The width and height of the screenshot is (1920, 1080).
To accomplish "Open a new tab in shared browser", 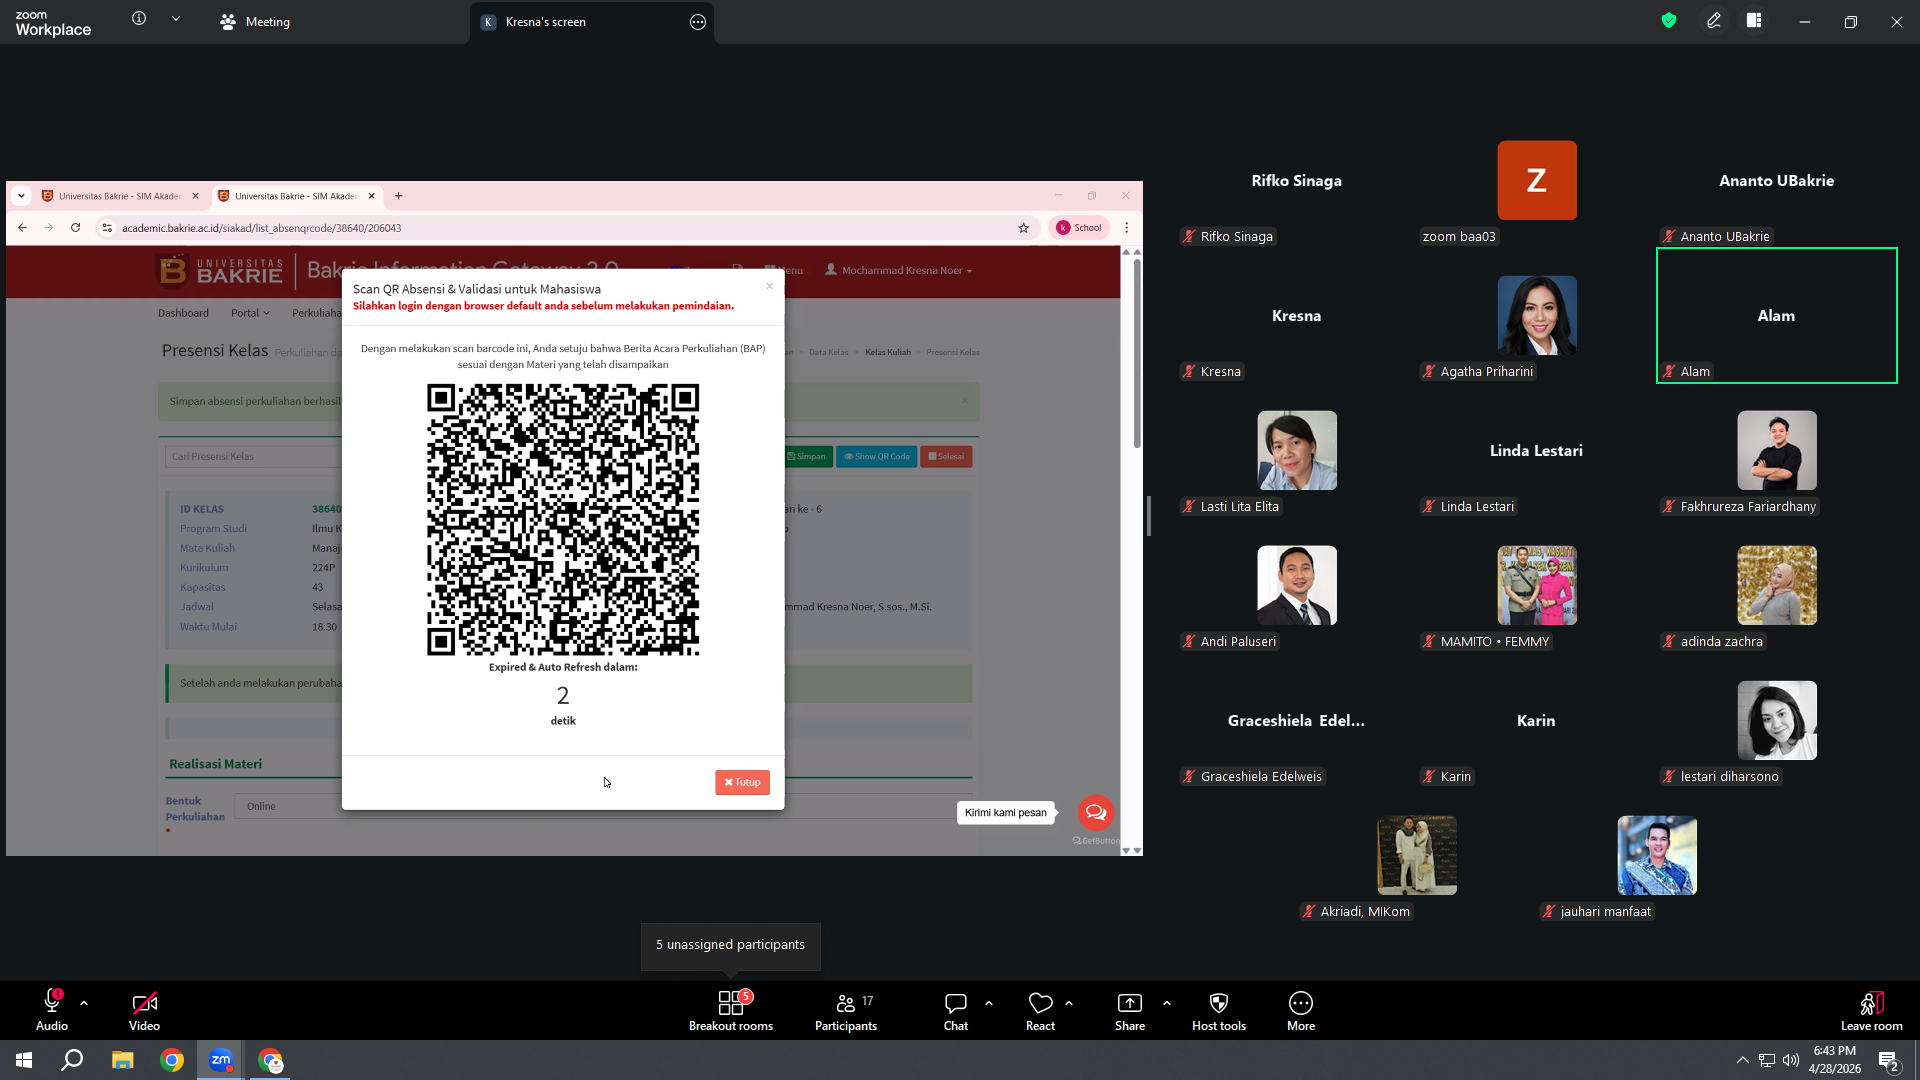I will click(x=398, y=196).
